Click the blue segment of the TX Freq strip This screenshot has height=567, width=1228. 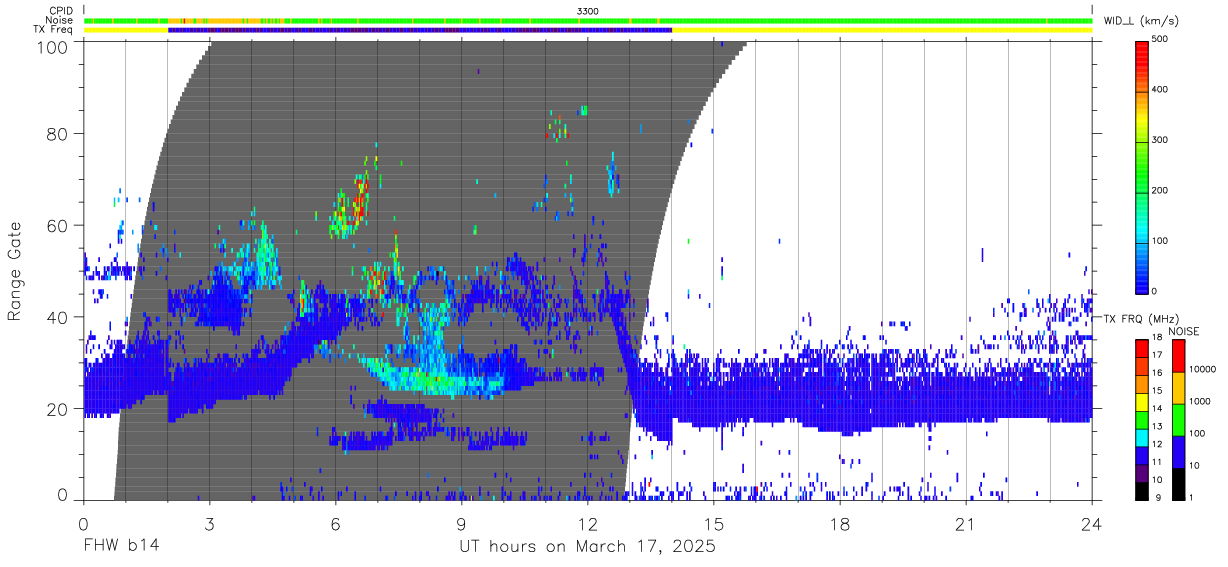coord(420,30)
